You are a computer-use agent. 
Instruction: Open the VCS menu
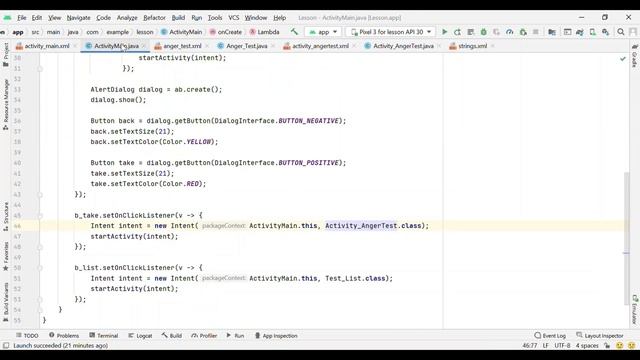(233, 18)
